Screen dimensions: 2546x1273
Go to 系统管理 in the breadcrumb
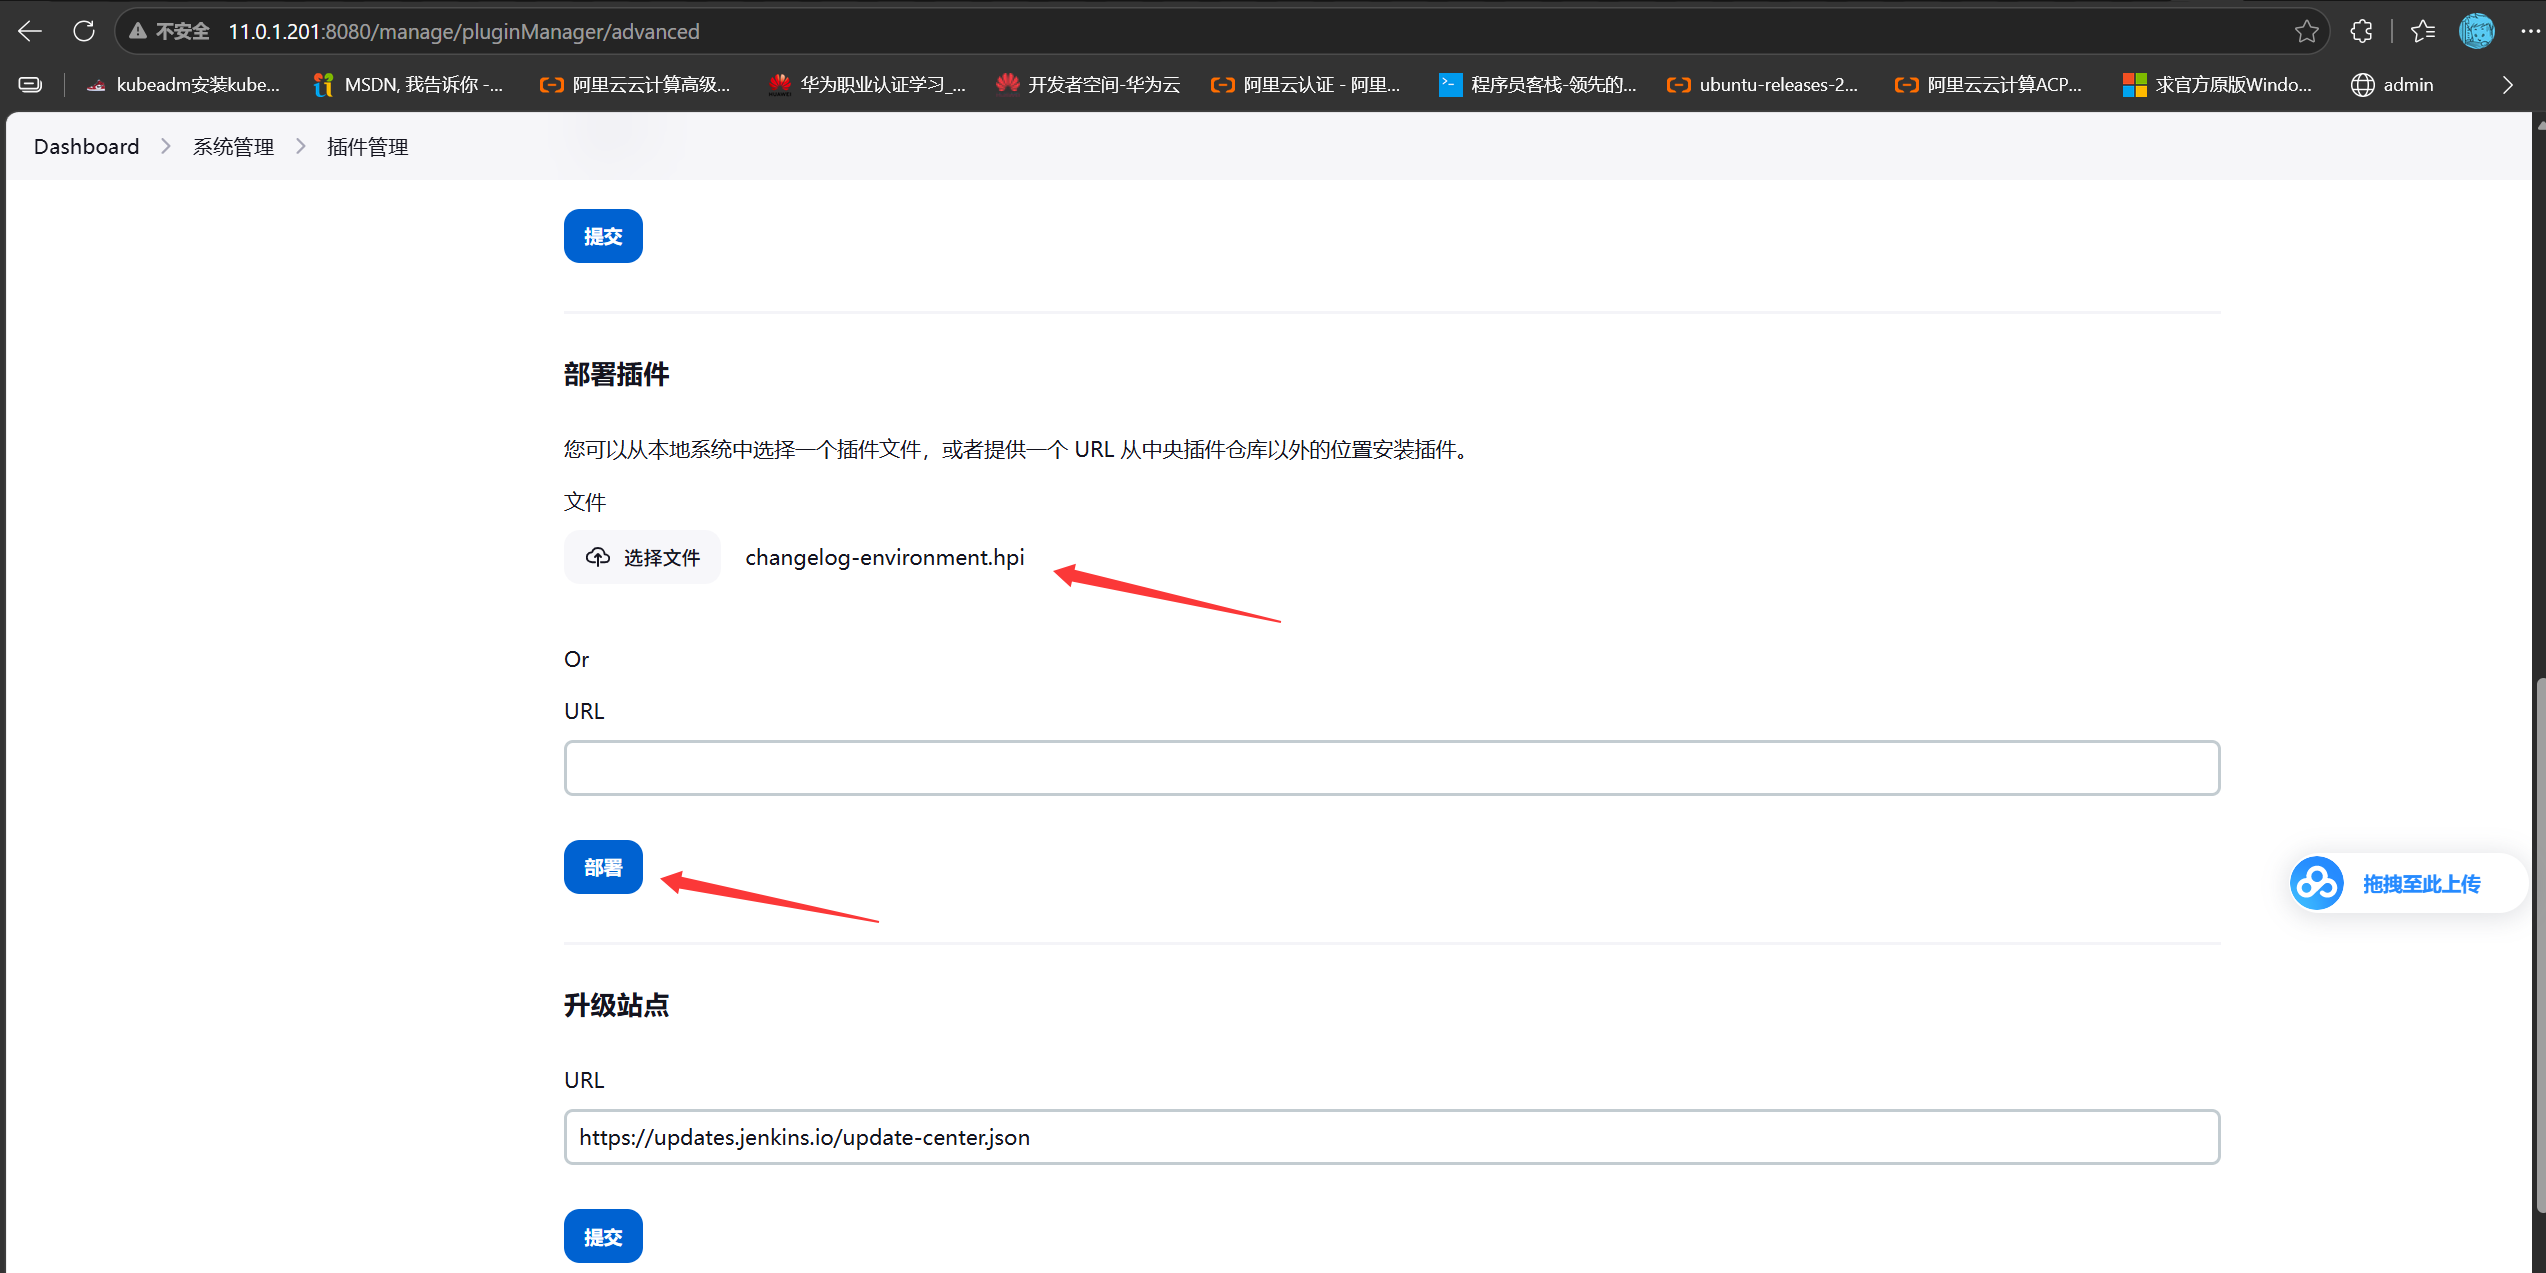pyautogui.click(x=233, y=147)
